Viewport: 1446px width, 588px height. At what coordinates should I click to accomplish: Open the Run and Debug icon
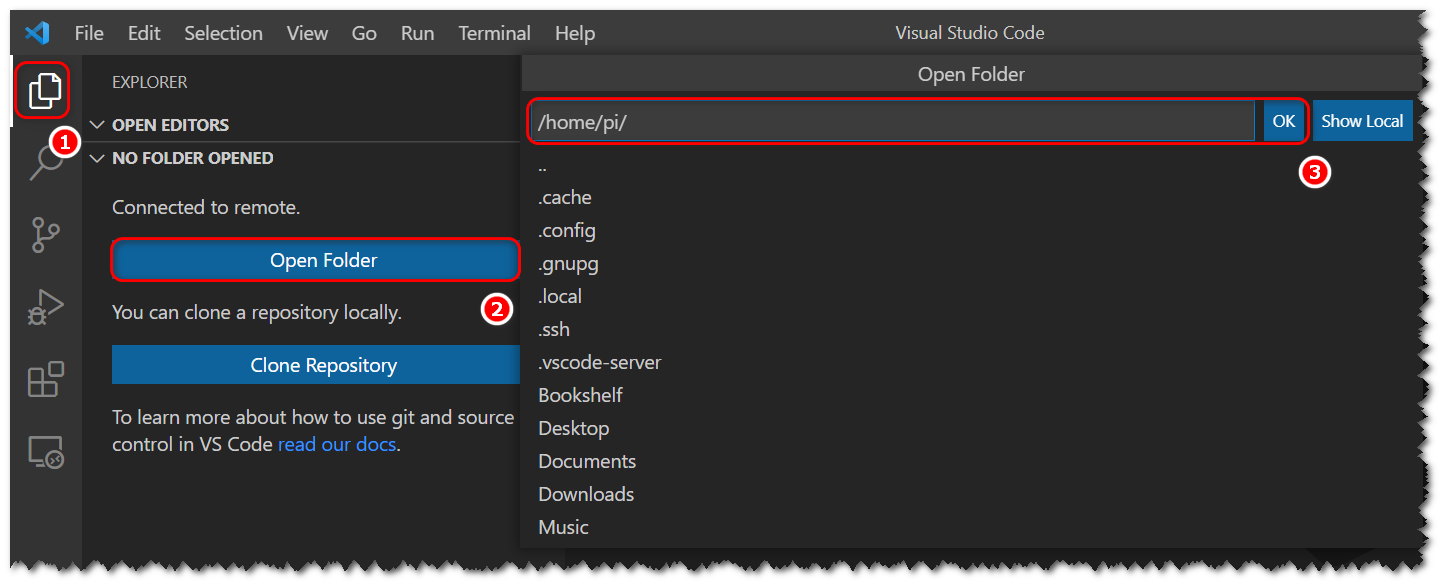[45, 307]
